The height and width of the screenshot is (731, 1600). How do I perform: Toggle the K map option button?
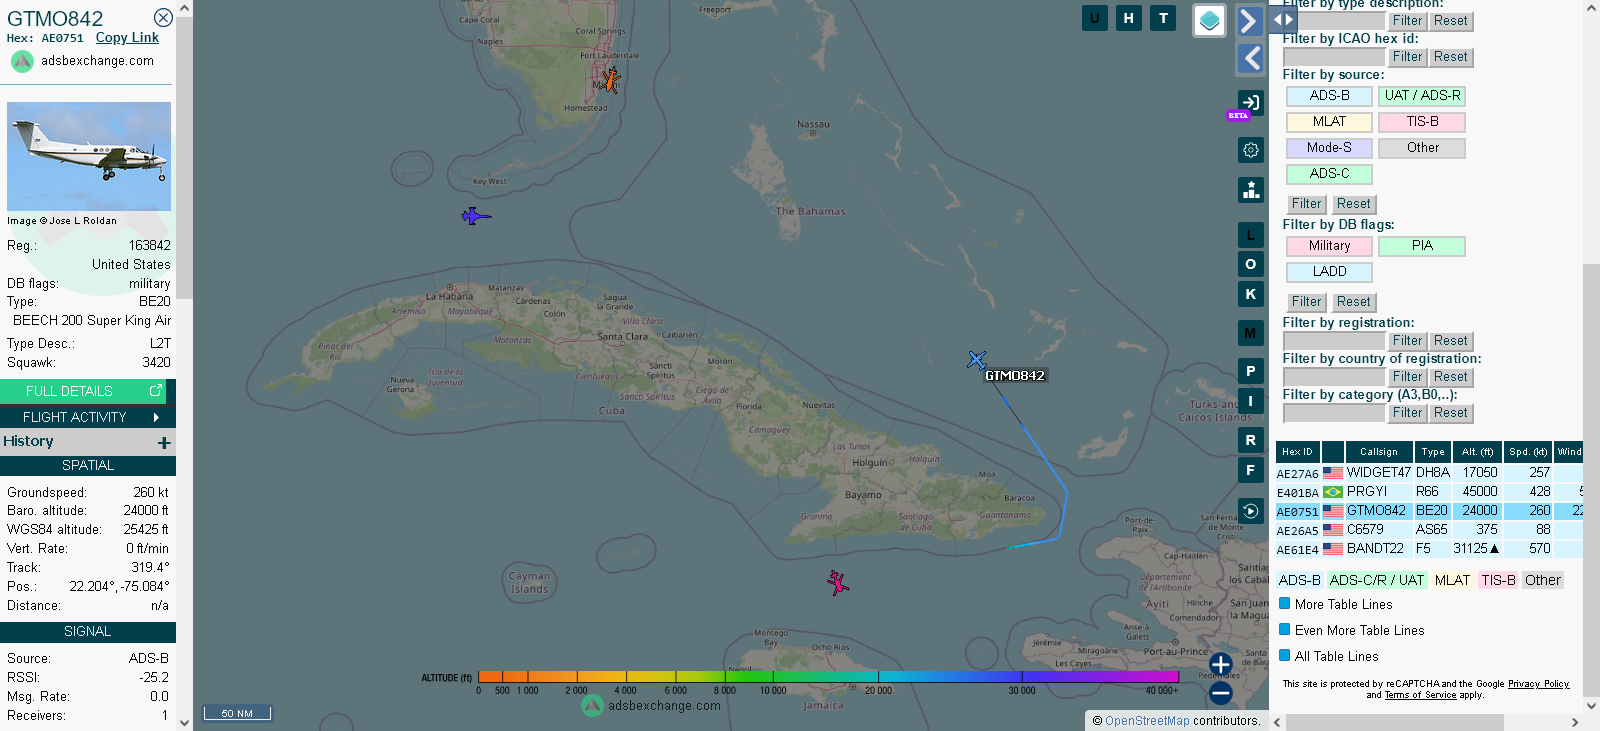tap(1250, 294)
